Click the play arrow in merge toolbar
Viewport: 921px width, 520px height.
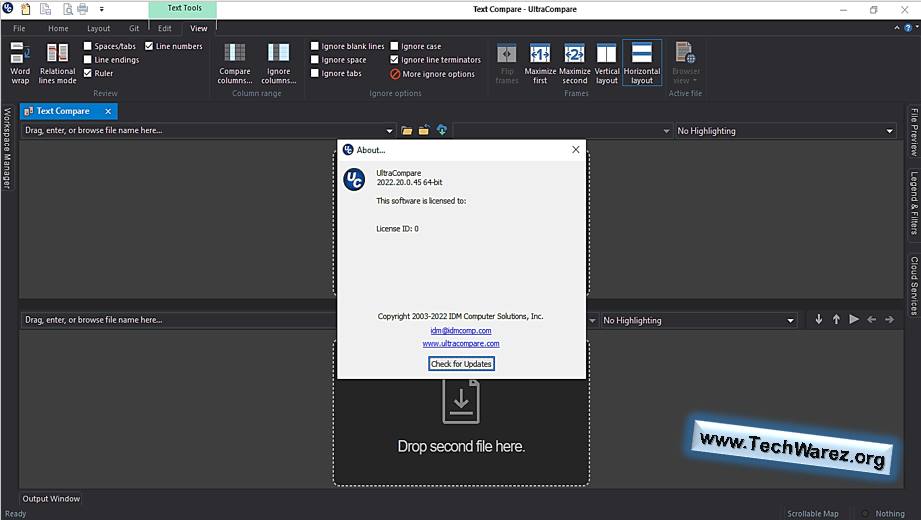click(x=854, y=320)
